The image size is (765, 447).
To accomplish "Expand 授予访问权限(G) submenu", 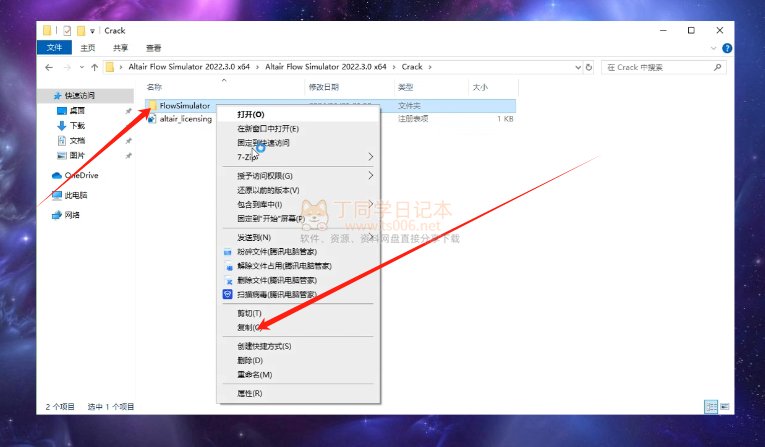I will [298, 176].
